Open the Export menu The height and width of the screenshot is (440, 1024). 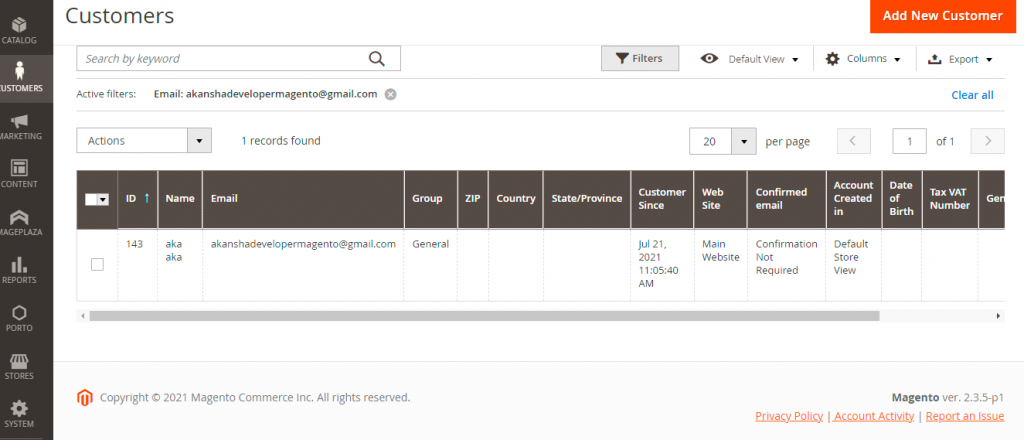(960, 59)
